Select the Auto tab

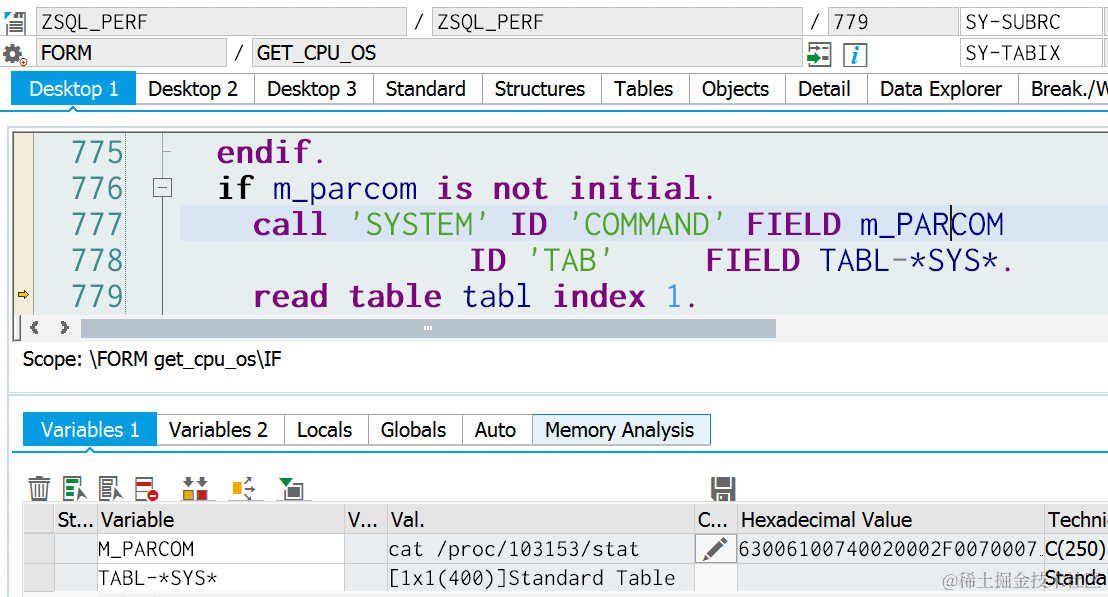click(x=495, y=430)
